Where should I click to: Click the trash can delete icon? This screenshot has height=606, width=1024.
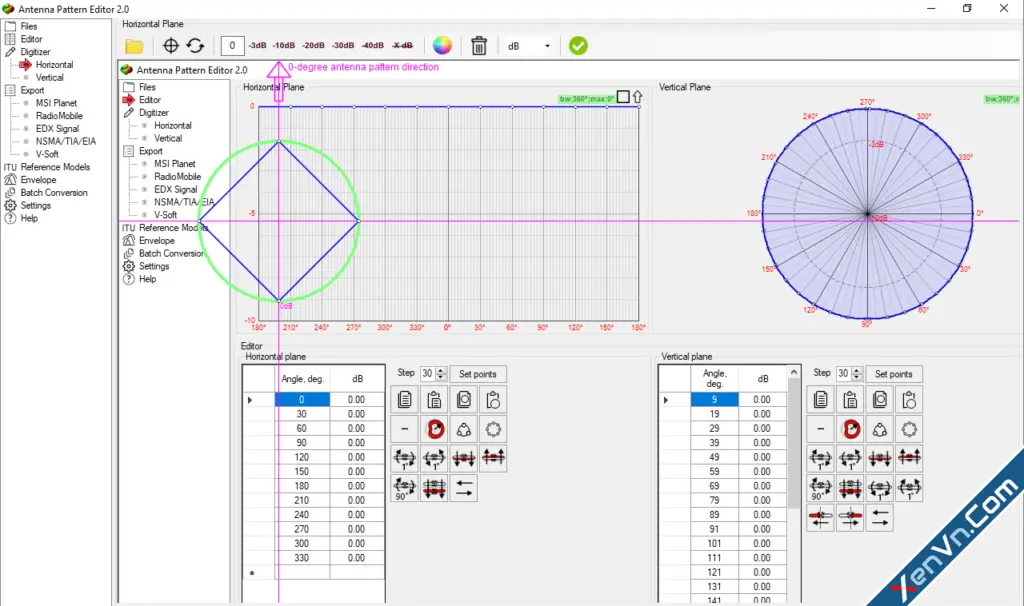(x=479, y=46)
